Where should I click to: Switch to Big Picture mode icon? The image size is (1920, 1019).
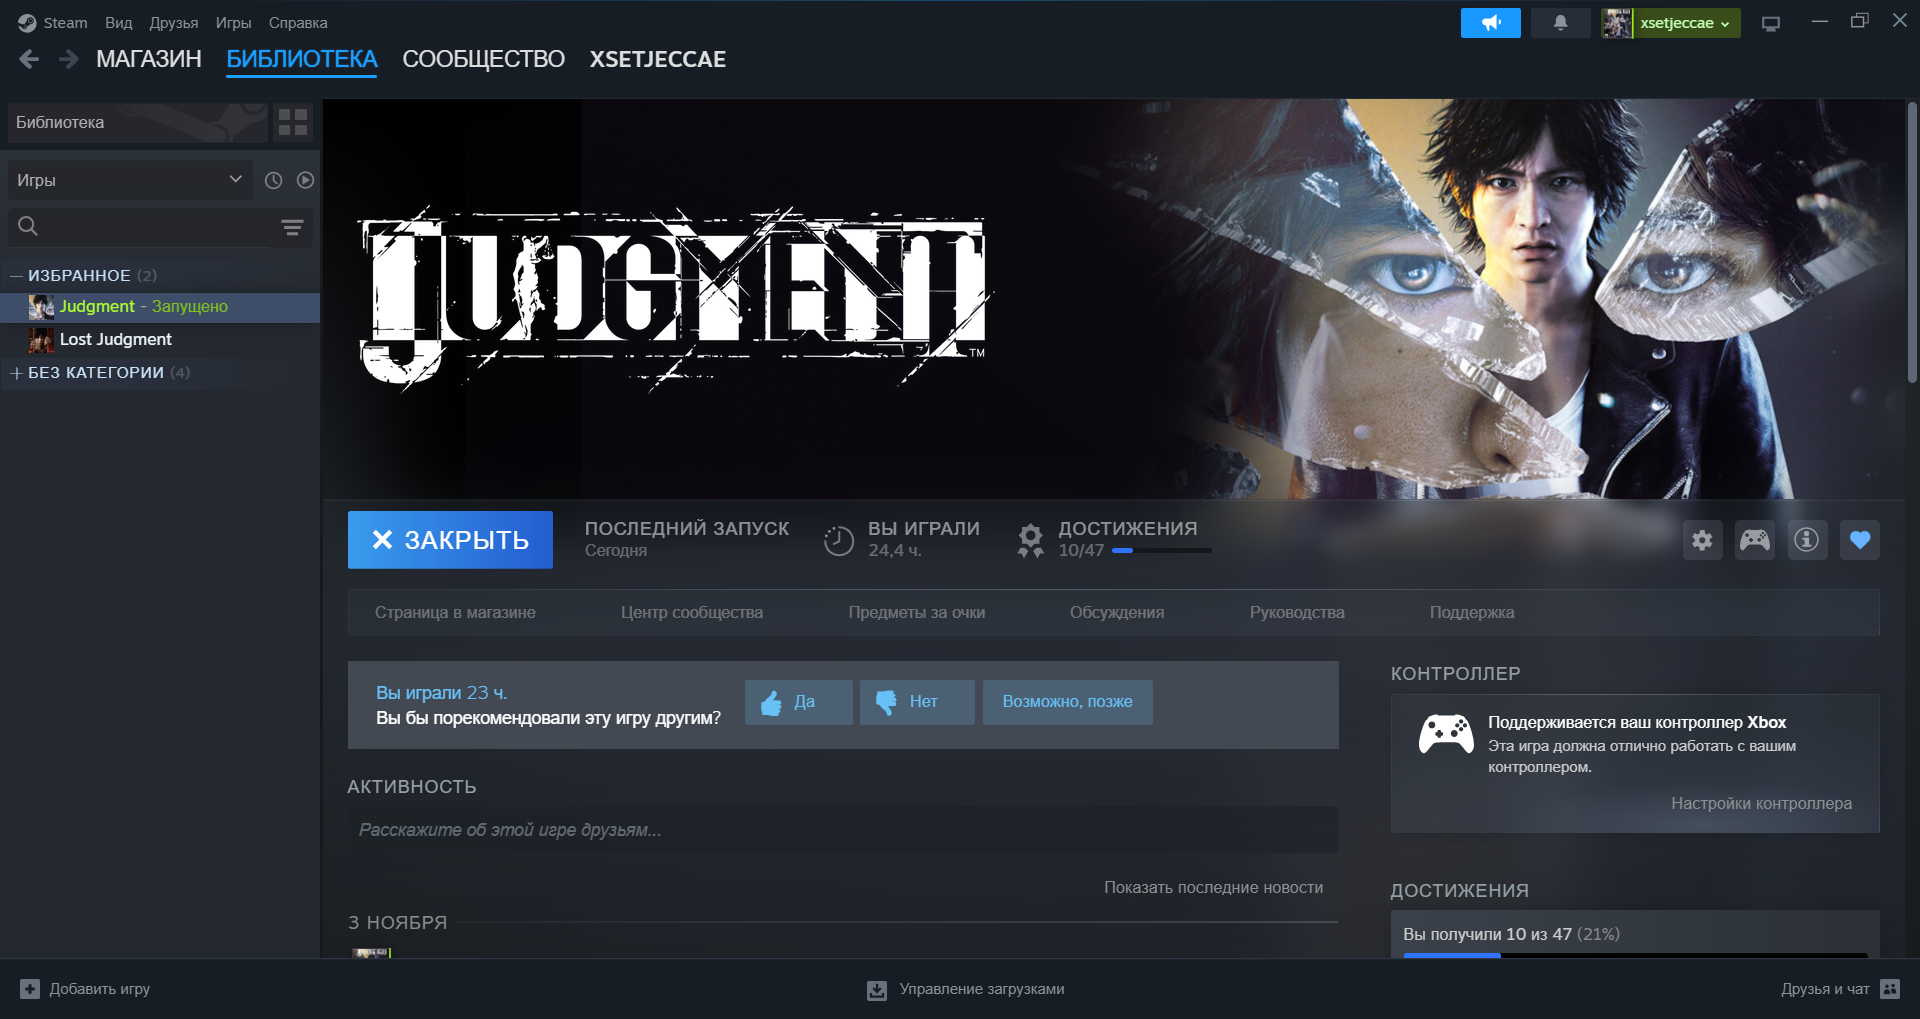point(1771,23)
